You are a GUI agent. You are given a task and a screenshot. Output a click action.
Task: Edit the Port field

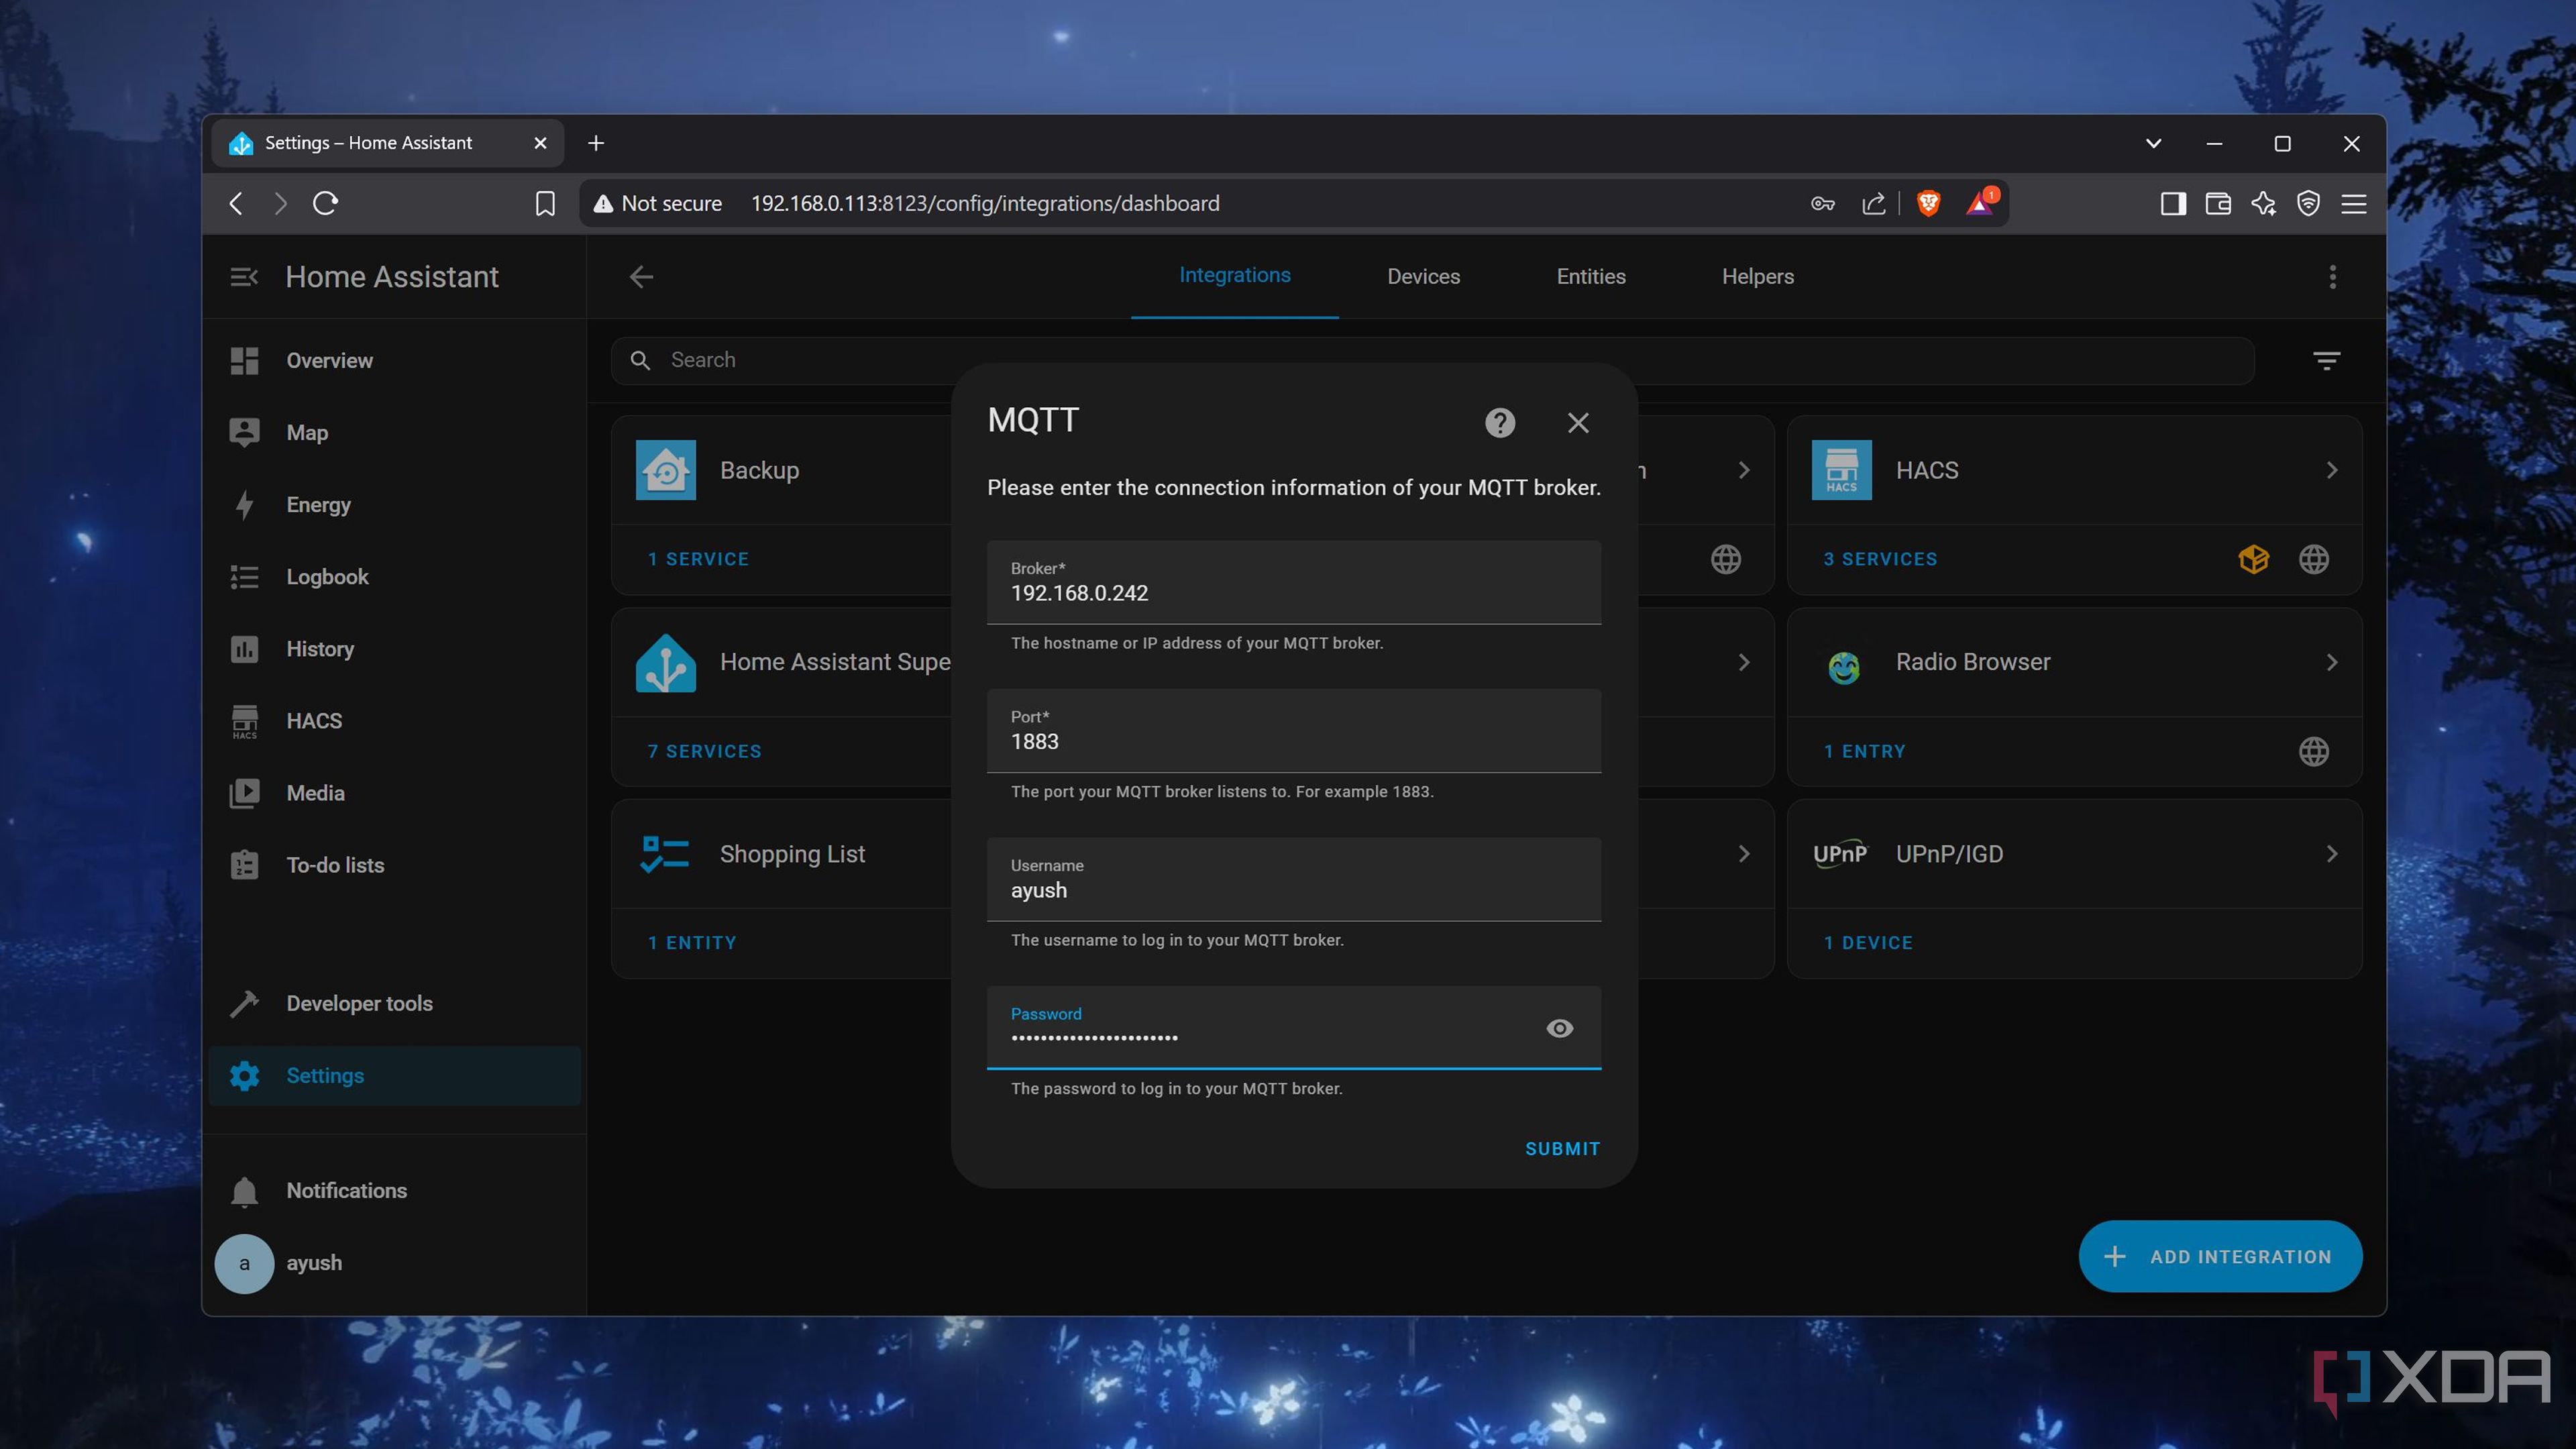(x=1293, y=731)
